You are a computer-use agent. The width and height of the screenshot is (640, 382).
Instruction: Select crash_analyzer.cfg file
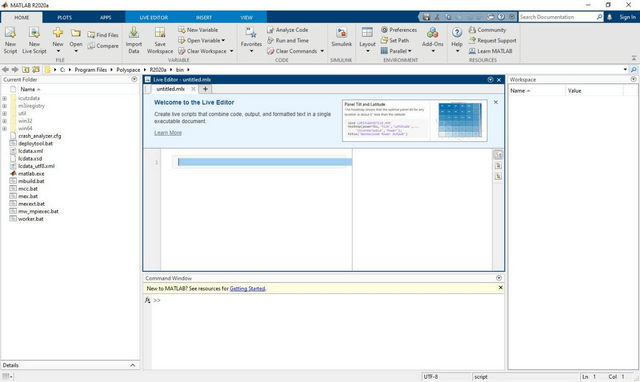pos(40,136)
